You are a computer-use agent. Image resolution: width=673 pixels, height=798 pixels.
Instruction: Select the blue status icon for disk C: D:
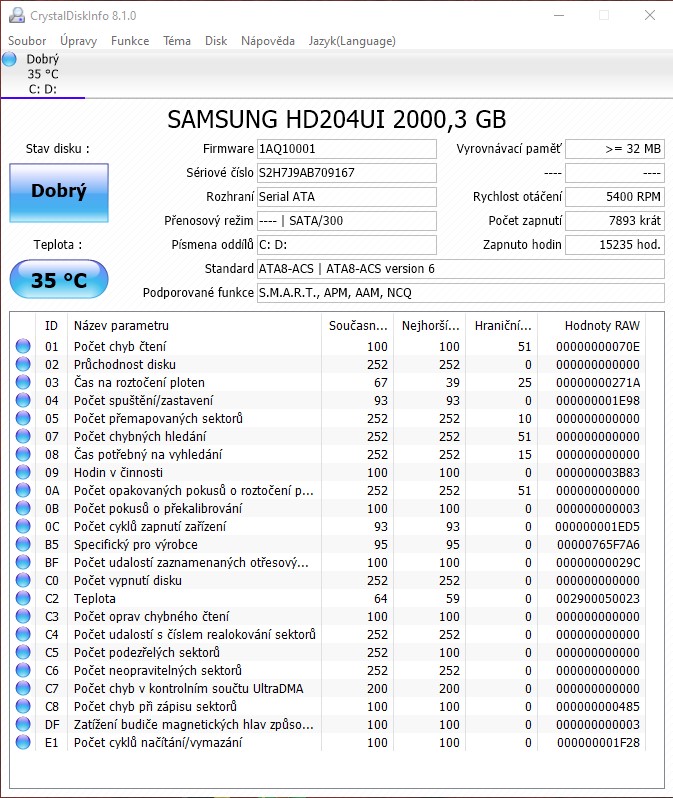pos(9,59)
